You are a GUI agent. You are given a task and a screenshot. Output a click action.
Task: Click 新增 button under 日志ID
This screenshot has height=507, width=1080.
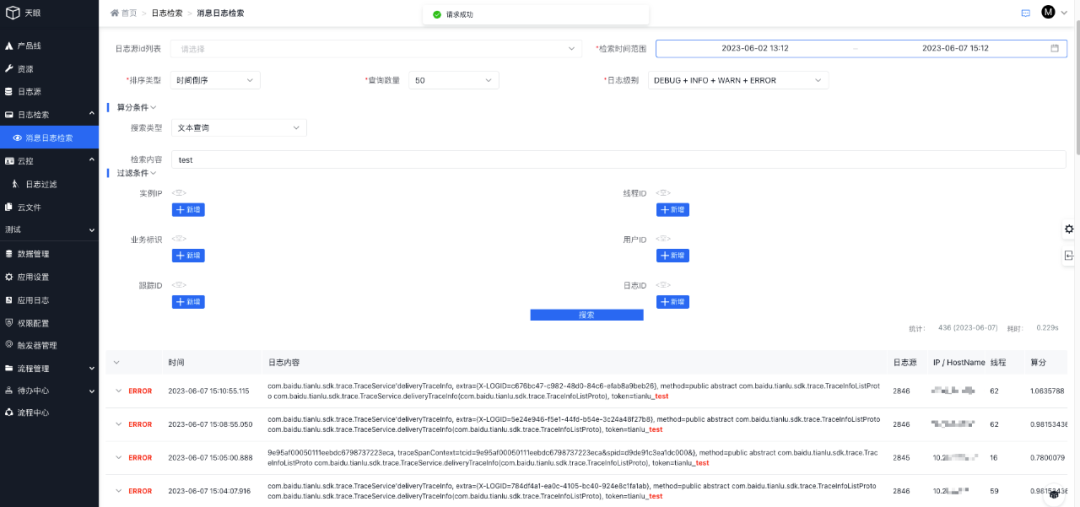(x=673, y=302)
